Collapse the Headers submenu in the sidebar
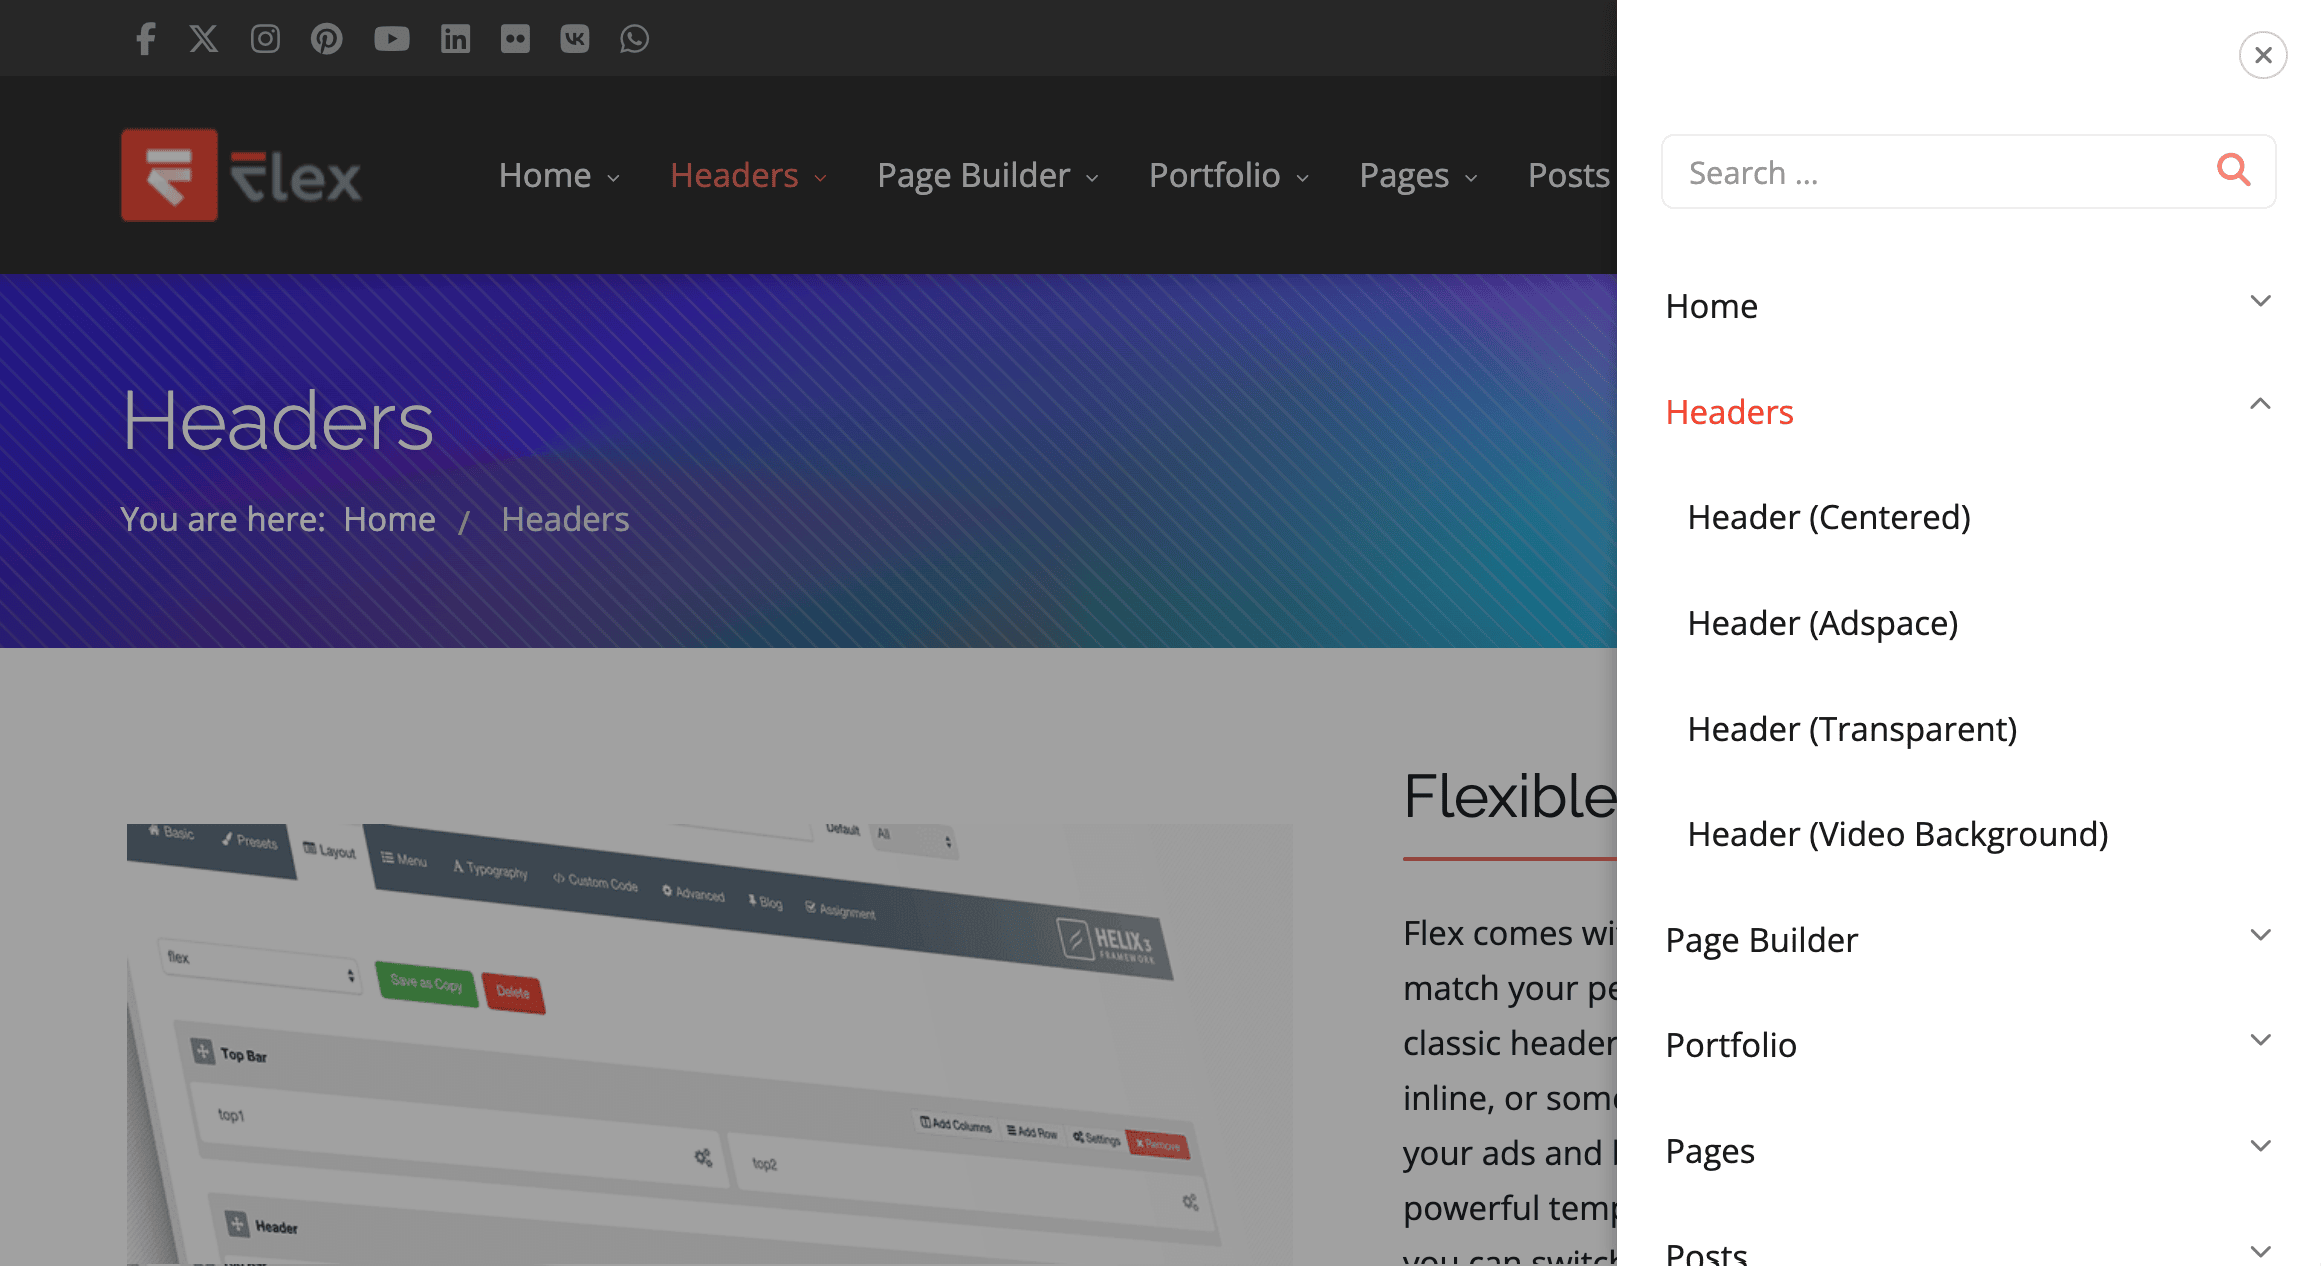Image resolution: width=2321 pixels, height=1266 pixels. pos(2261,404)
